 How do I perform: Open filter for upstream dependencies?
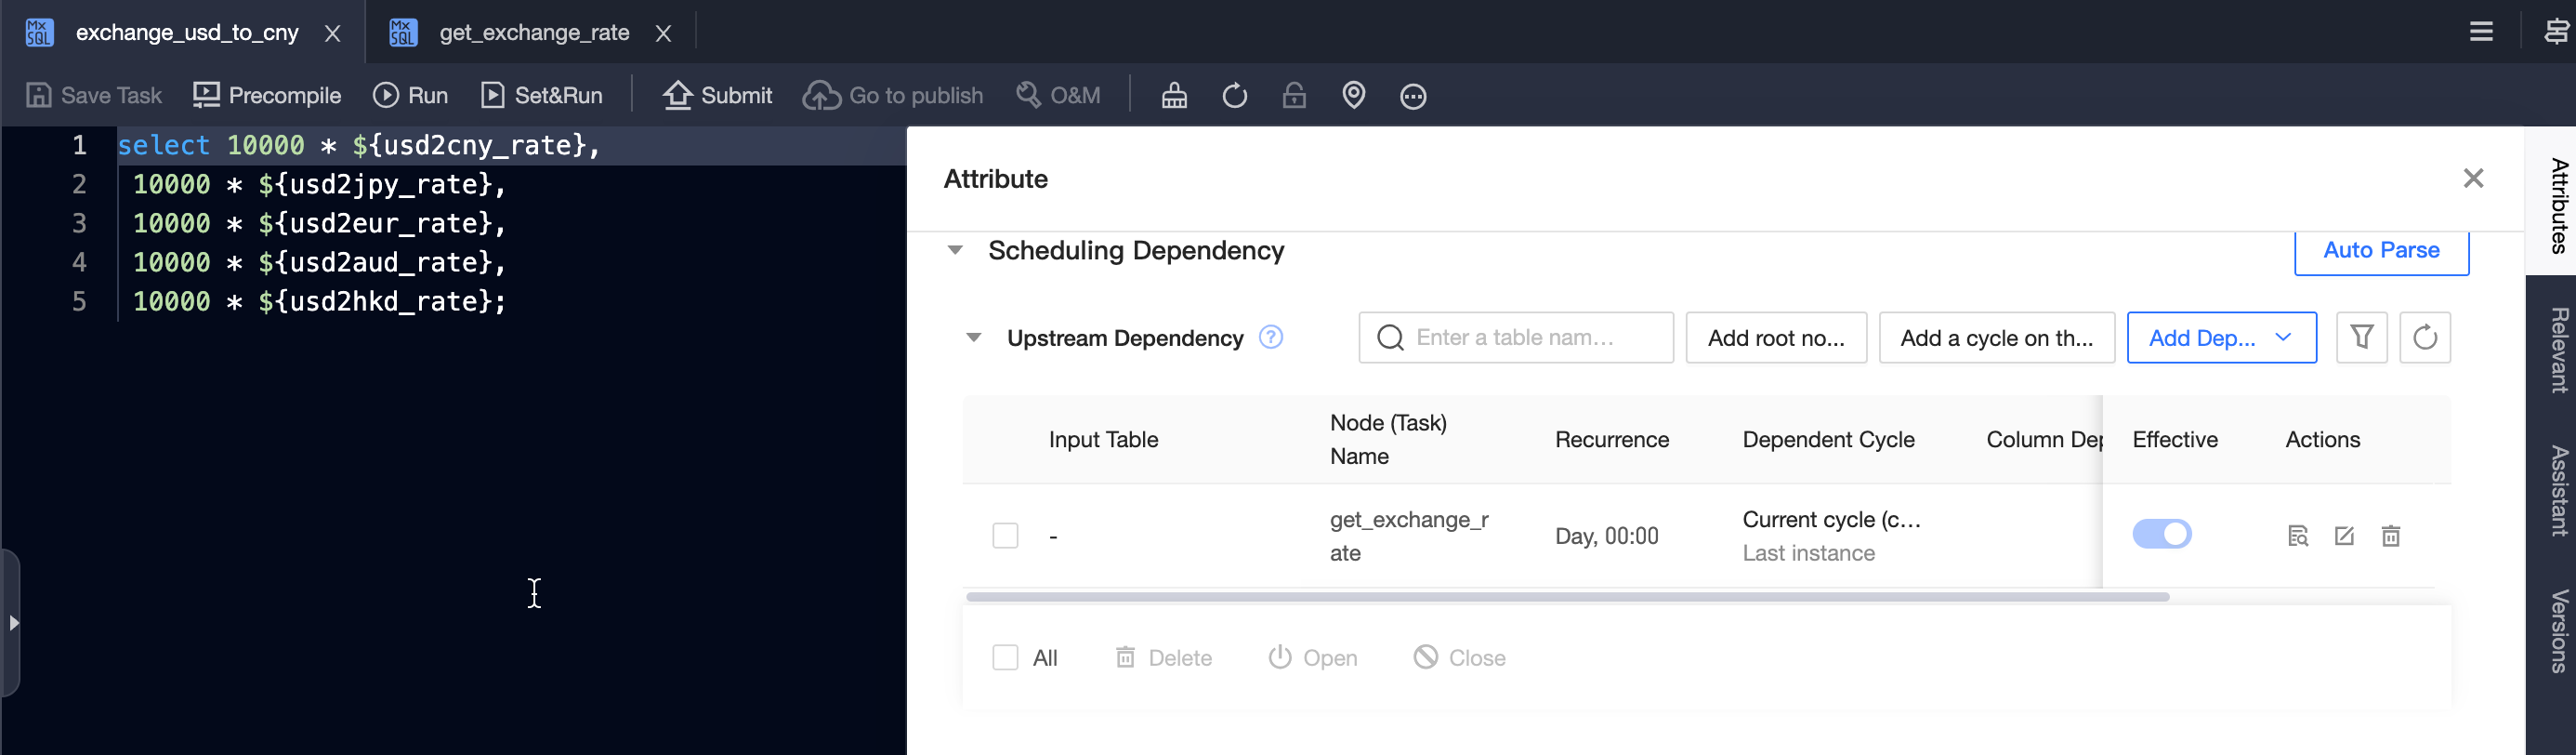[x=2361, y=337]
